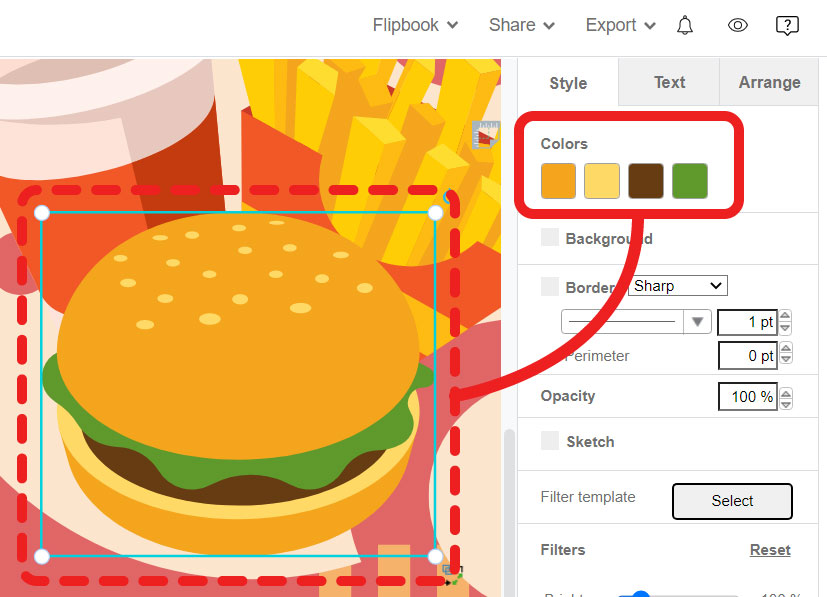The width and height of the screenshot is (827, 597).
Task: Enable the Background checkbox
Action: (x=550, y=238)
